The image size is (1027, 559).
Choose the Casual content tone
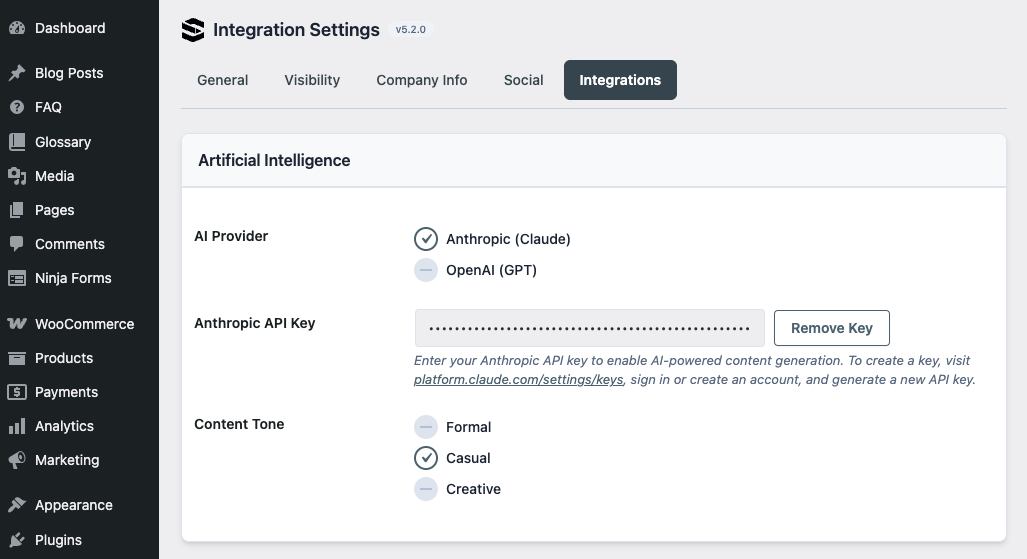pos(426,458)
